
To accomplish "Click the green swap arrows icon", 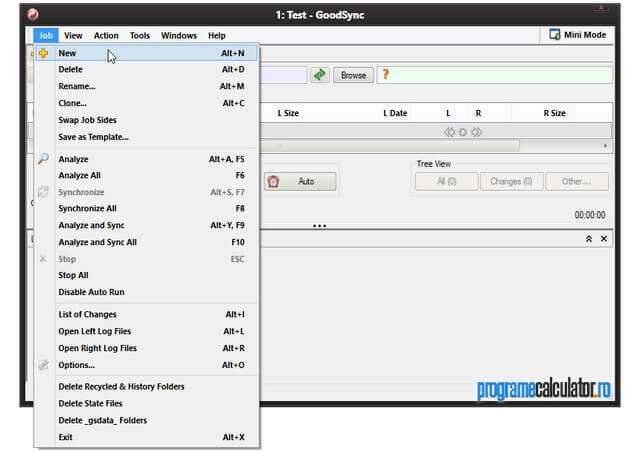I will click(x=320, y=75).
